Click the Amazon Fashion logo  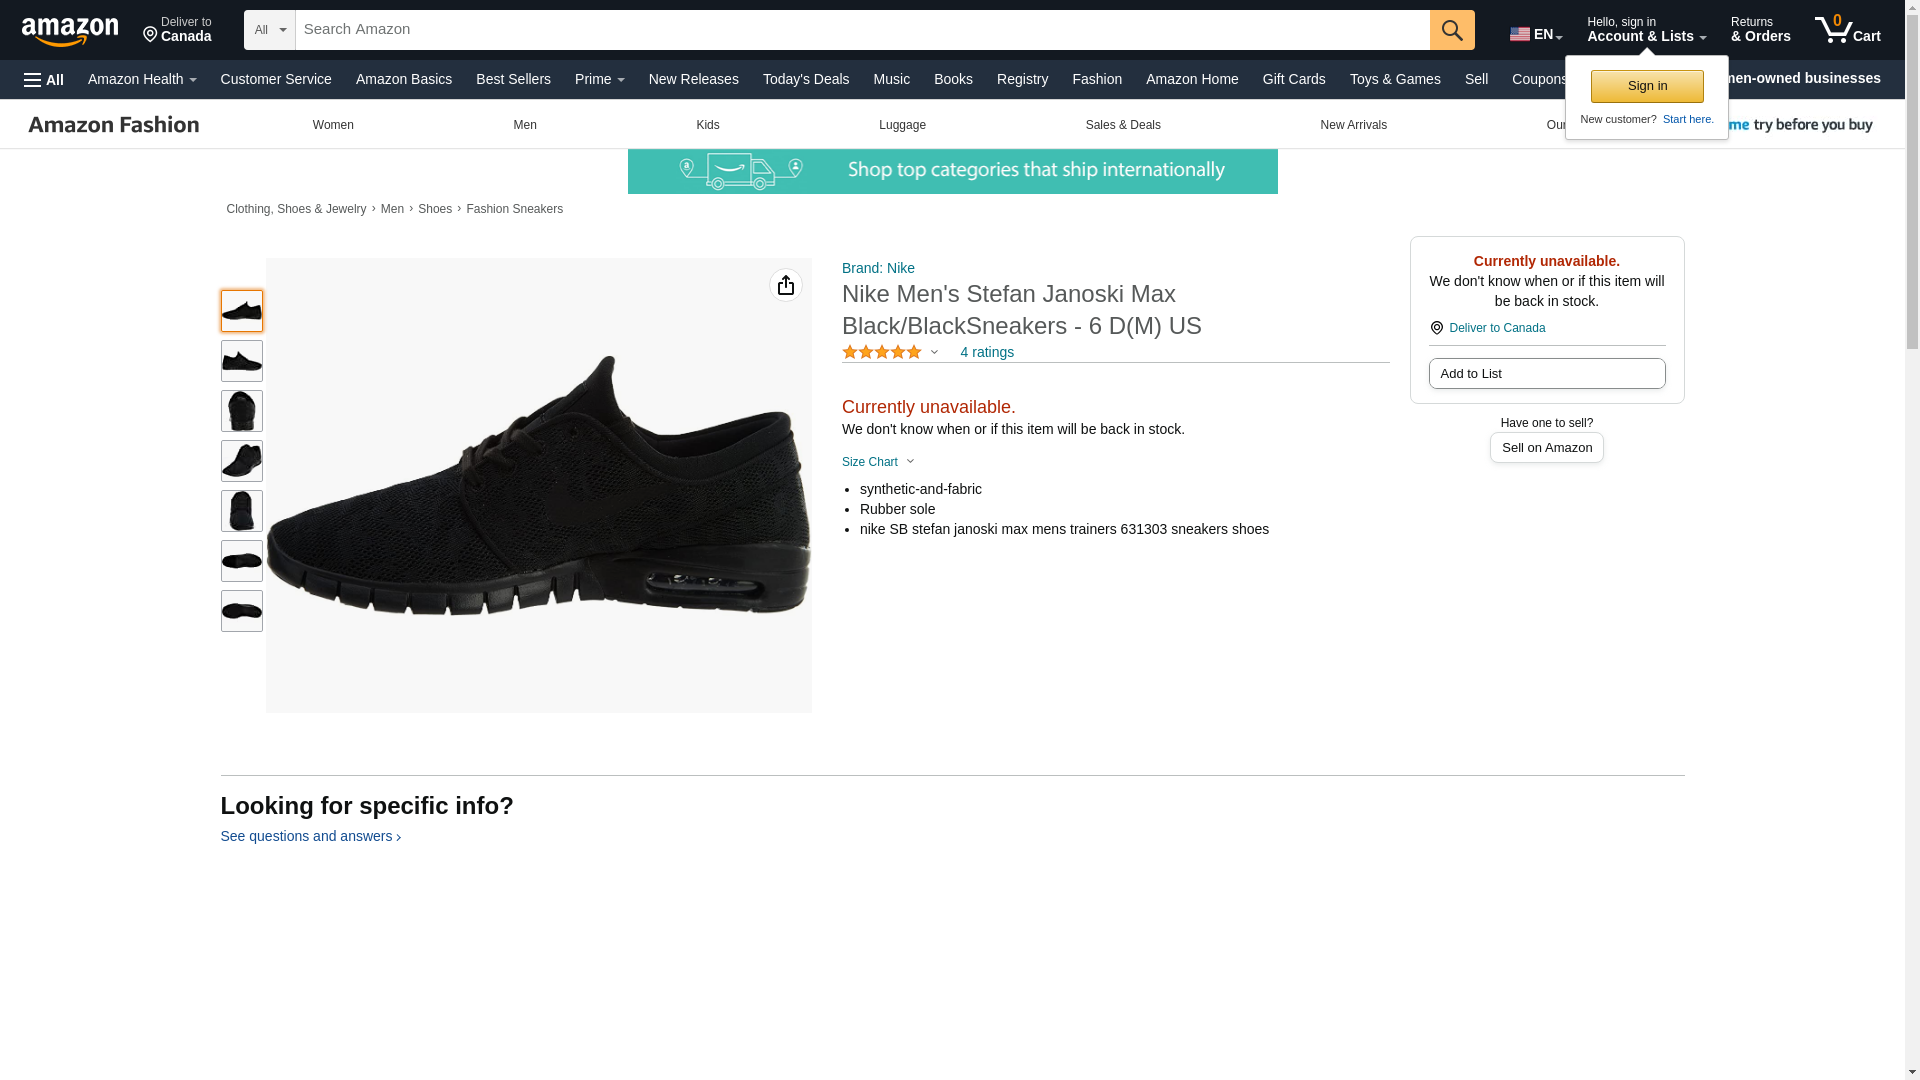(114, 125)
